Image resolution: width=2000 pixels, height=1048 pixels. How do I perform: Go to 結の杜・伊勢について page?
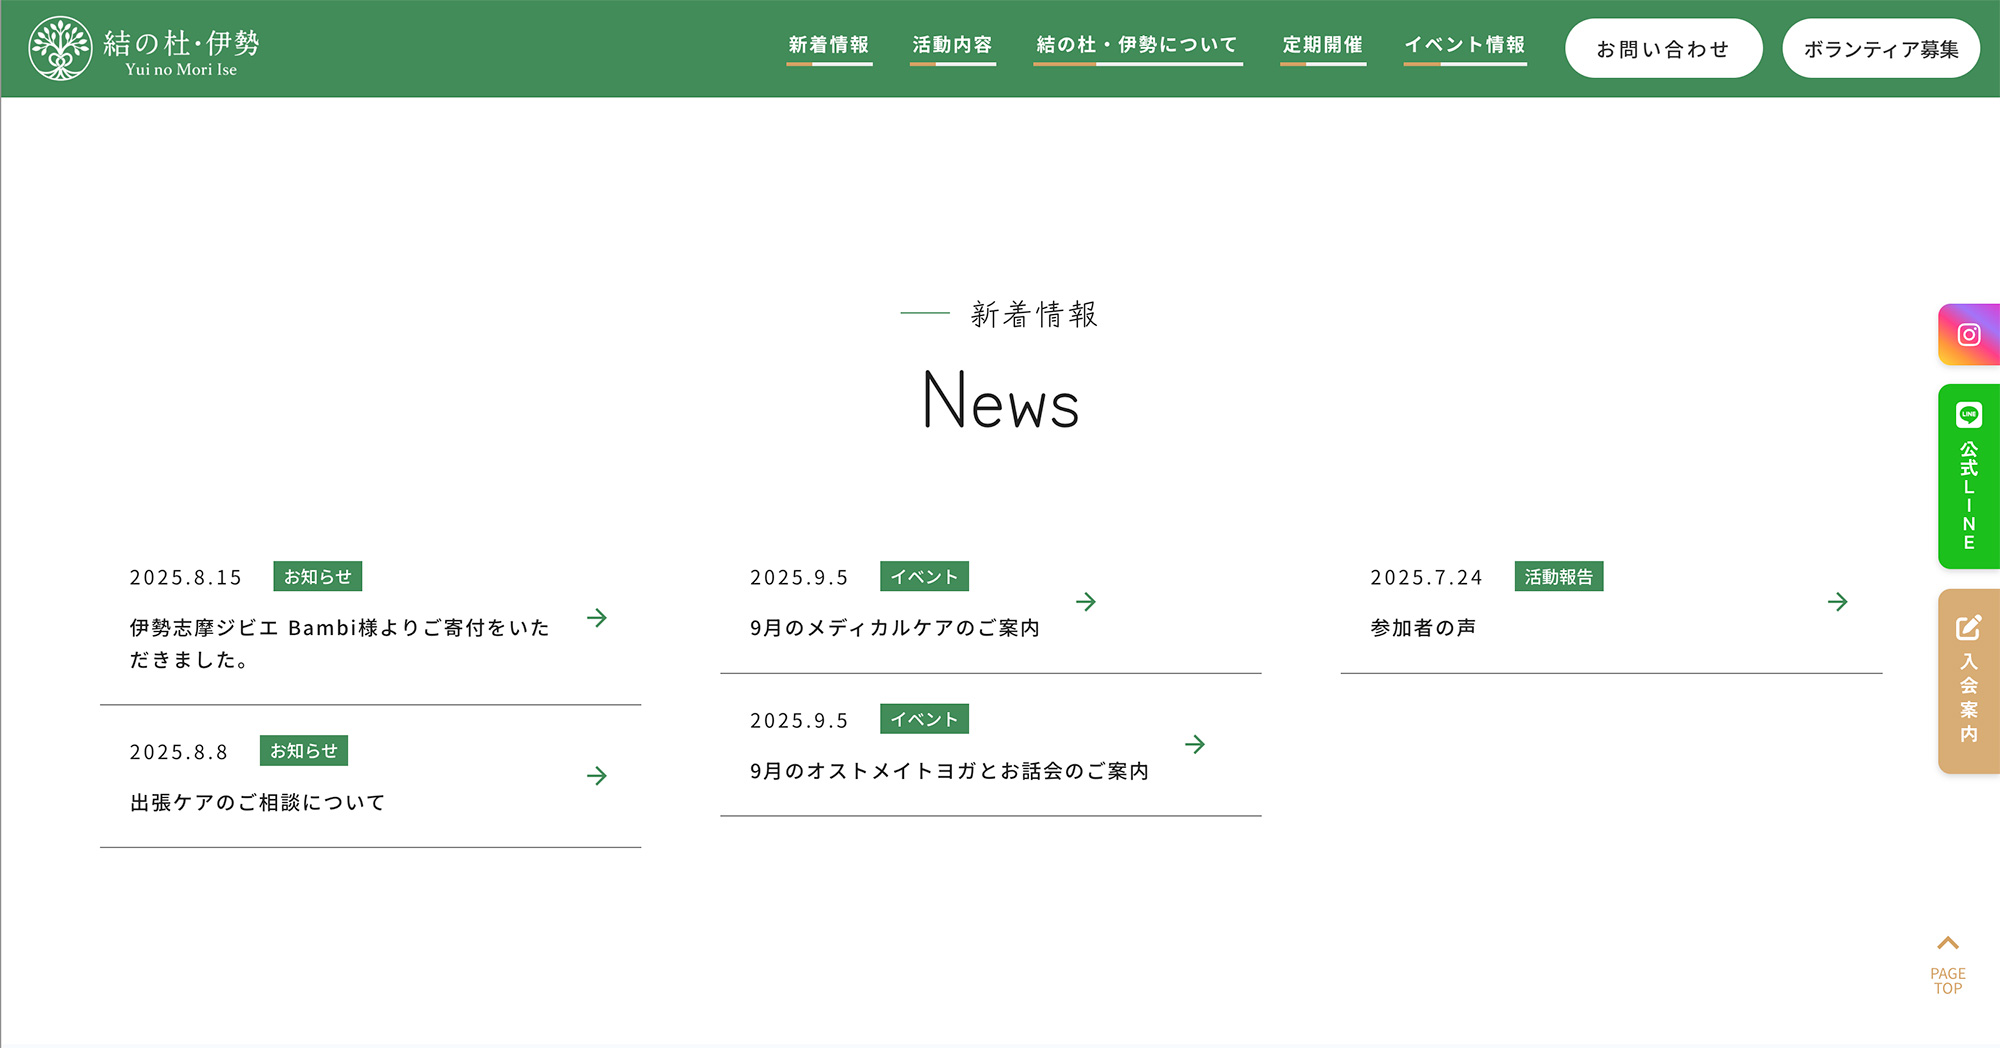[1137, 45]
